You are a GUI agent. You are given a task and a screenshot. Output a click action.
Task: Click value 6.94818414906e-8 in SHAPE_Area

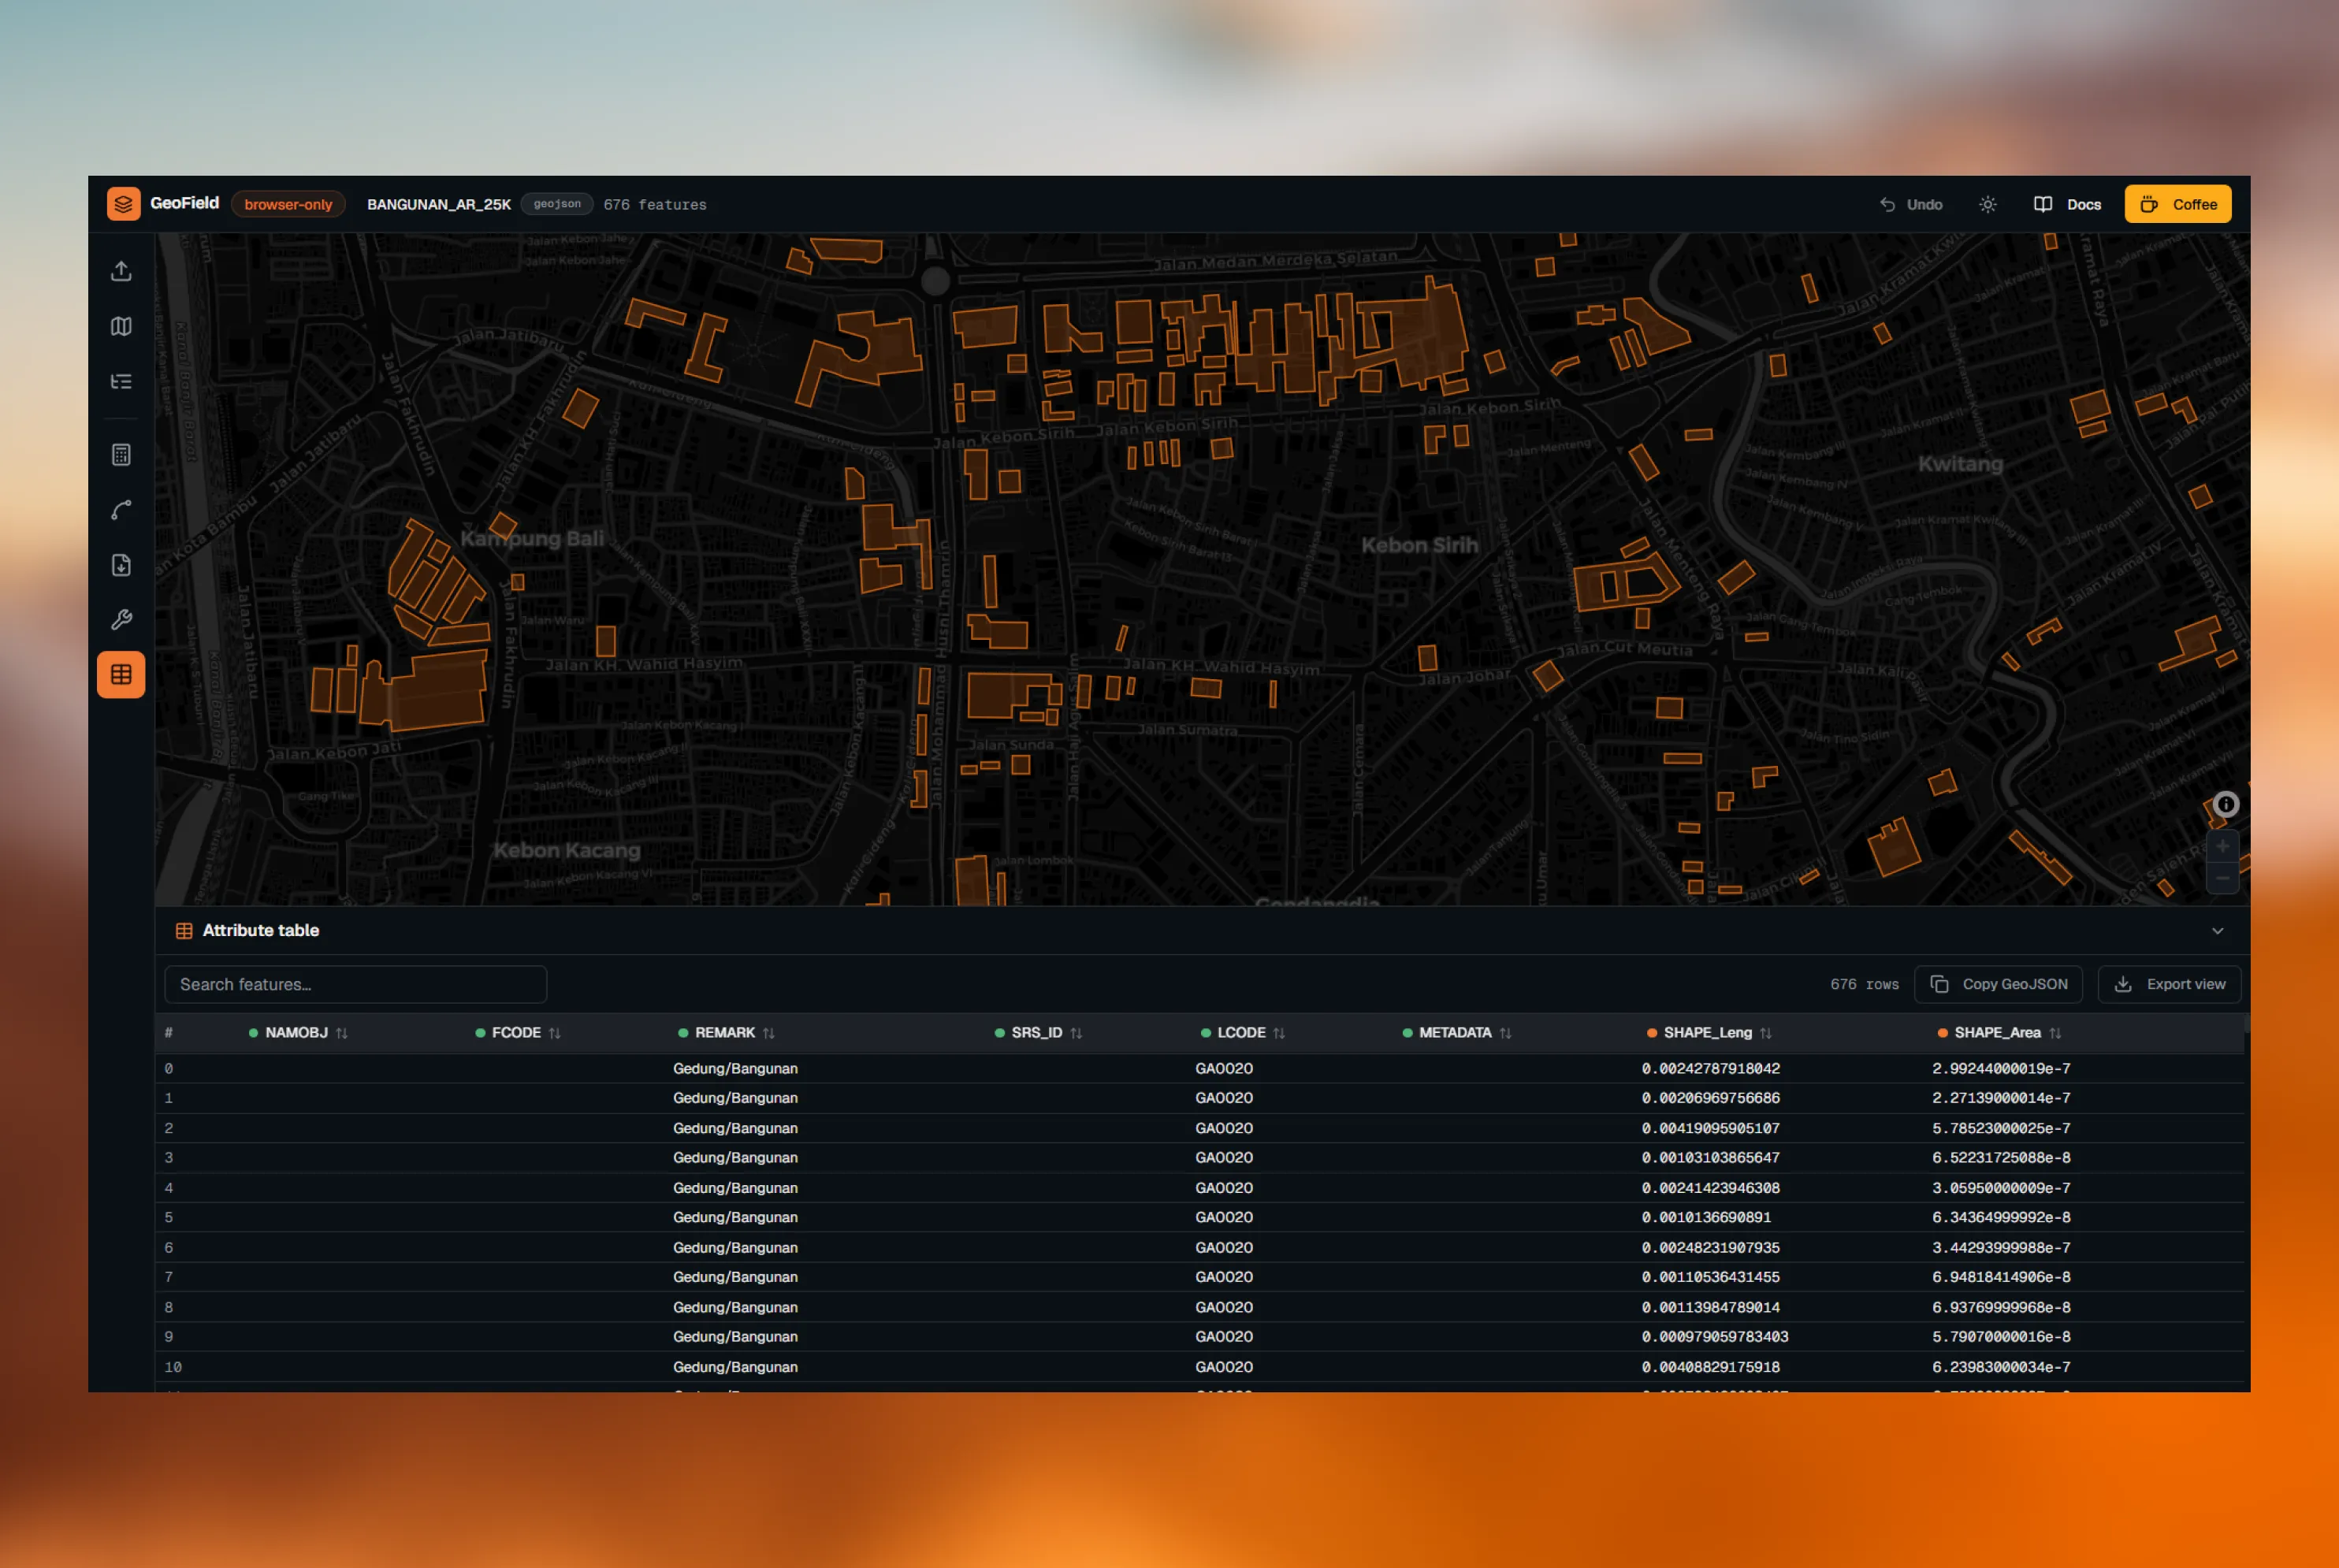pyautogui.click(x=2001, y=1277)
